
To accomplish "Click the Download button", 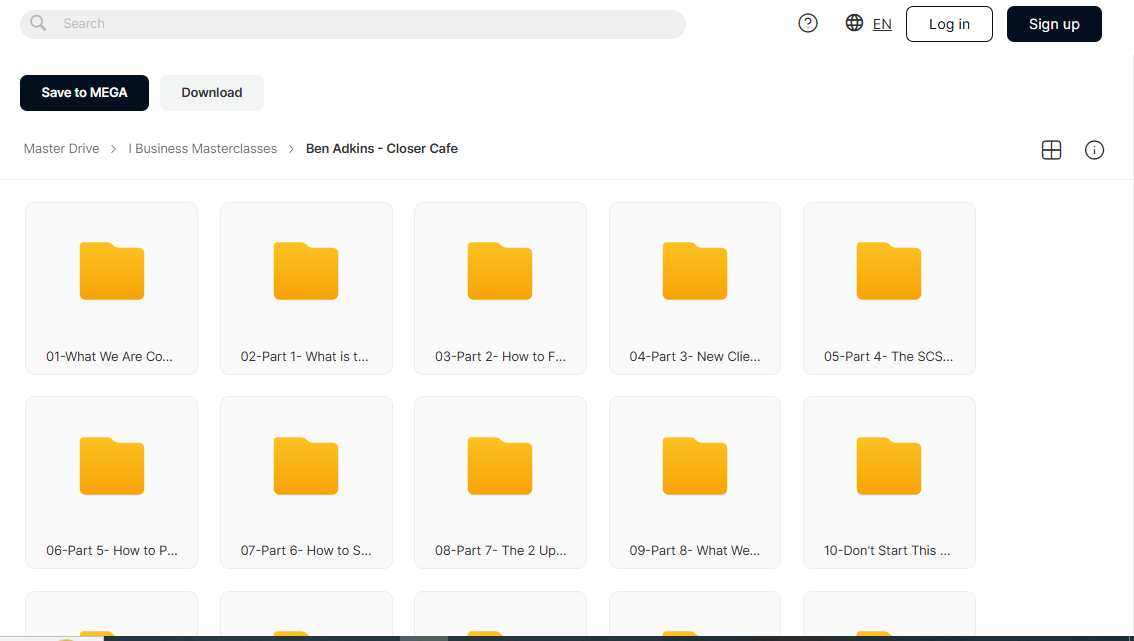I will 212,93.
